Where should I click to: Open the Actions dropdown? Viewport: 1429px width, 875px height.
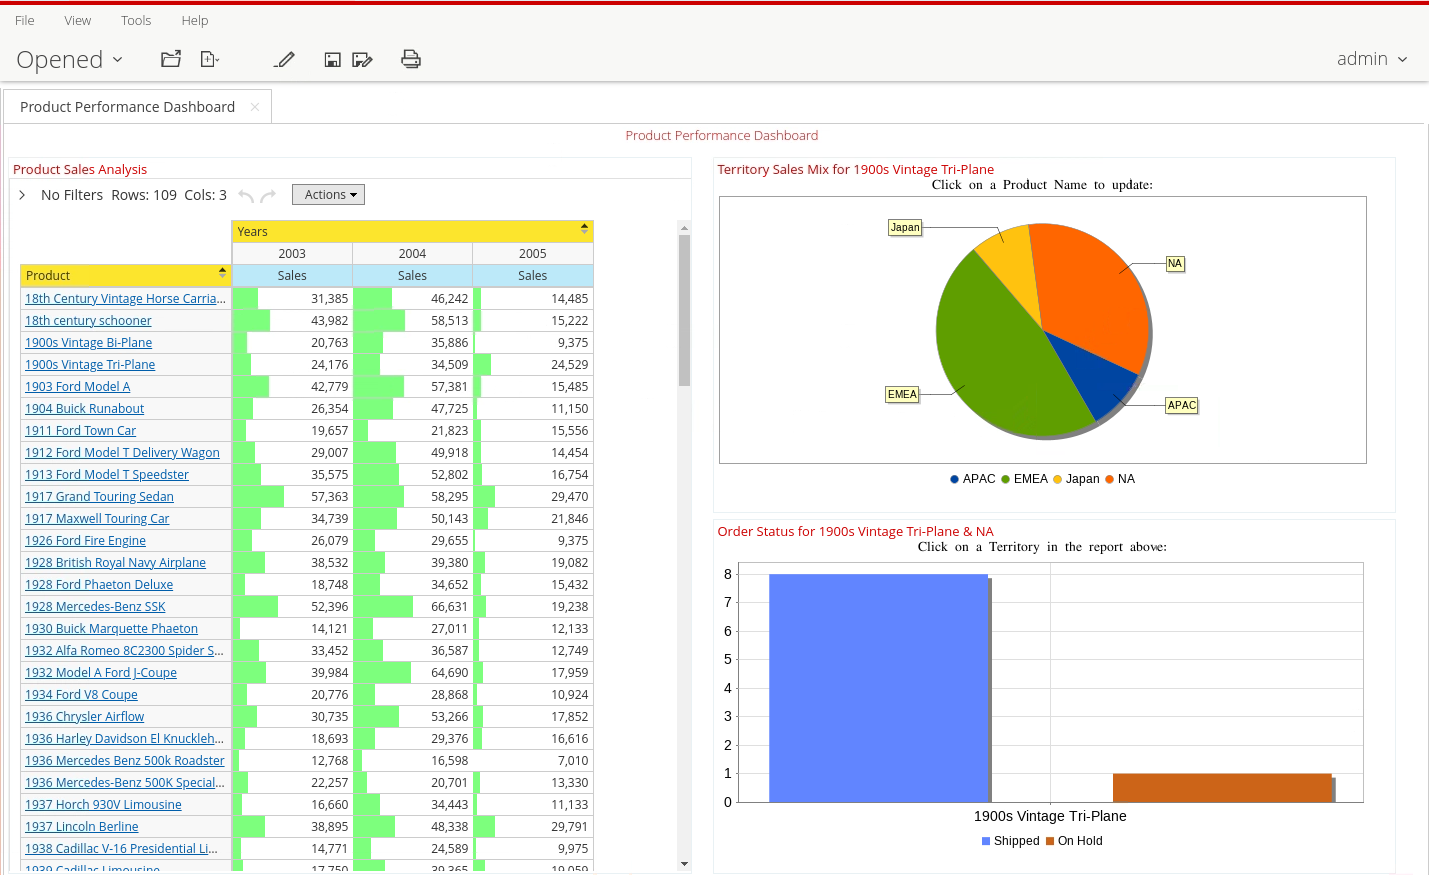click(x=329, y=195)
